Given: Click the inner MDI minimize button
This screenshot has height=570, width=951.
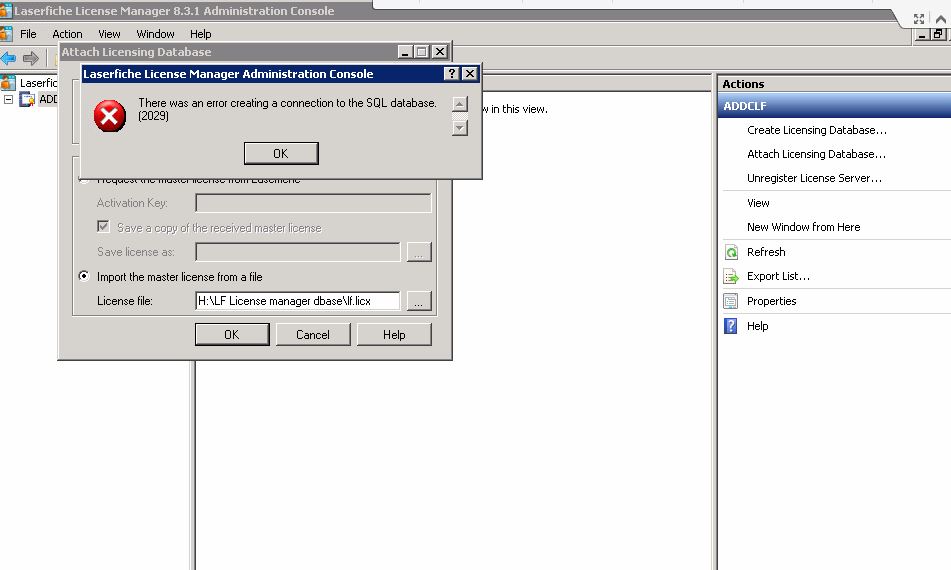Looking at the screenshot, I should coord(922,35).
